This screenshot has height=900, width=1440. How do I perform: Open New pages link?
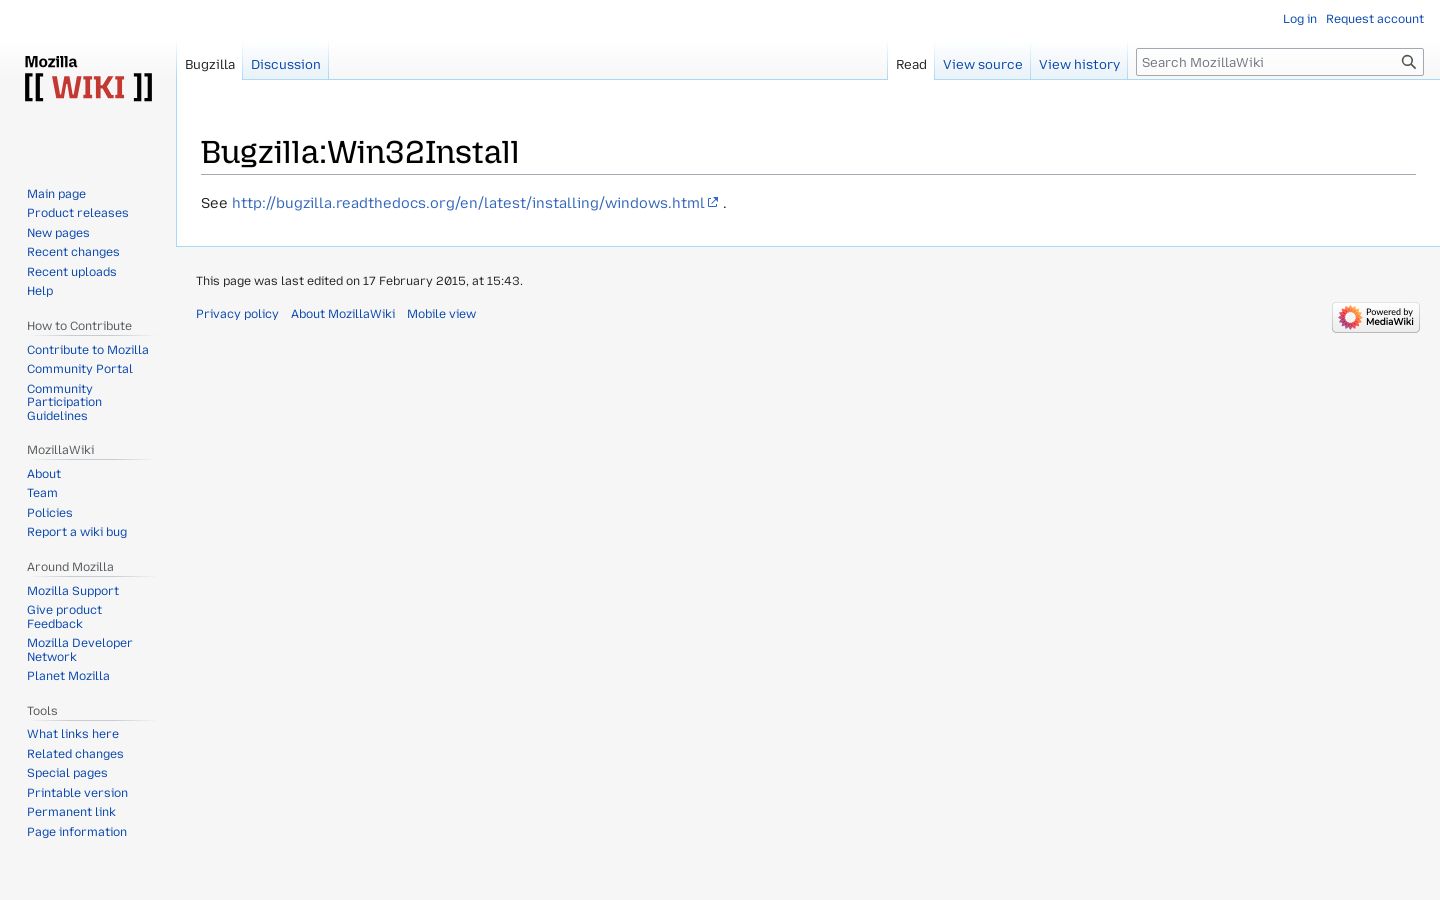(58, 233)
